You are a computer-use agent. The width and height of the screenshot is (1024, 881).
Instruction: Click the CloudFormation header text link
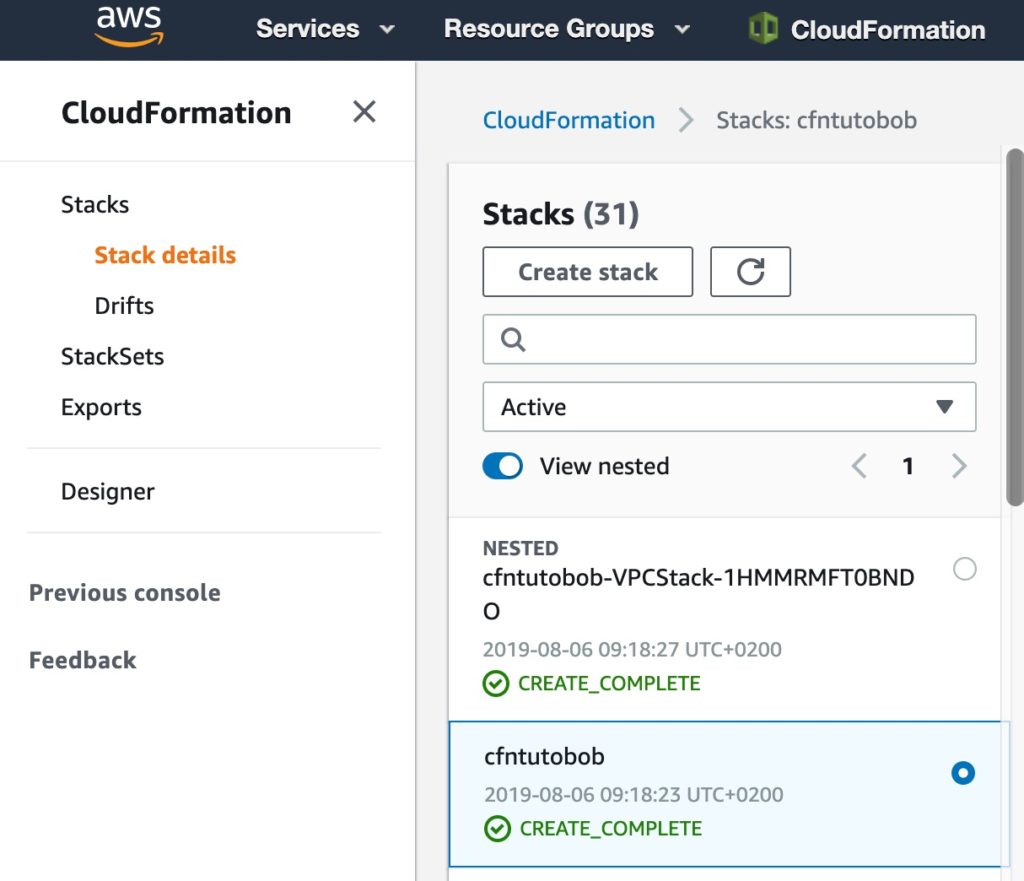click(888, 29)
